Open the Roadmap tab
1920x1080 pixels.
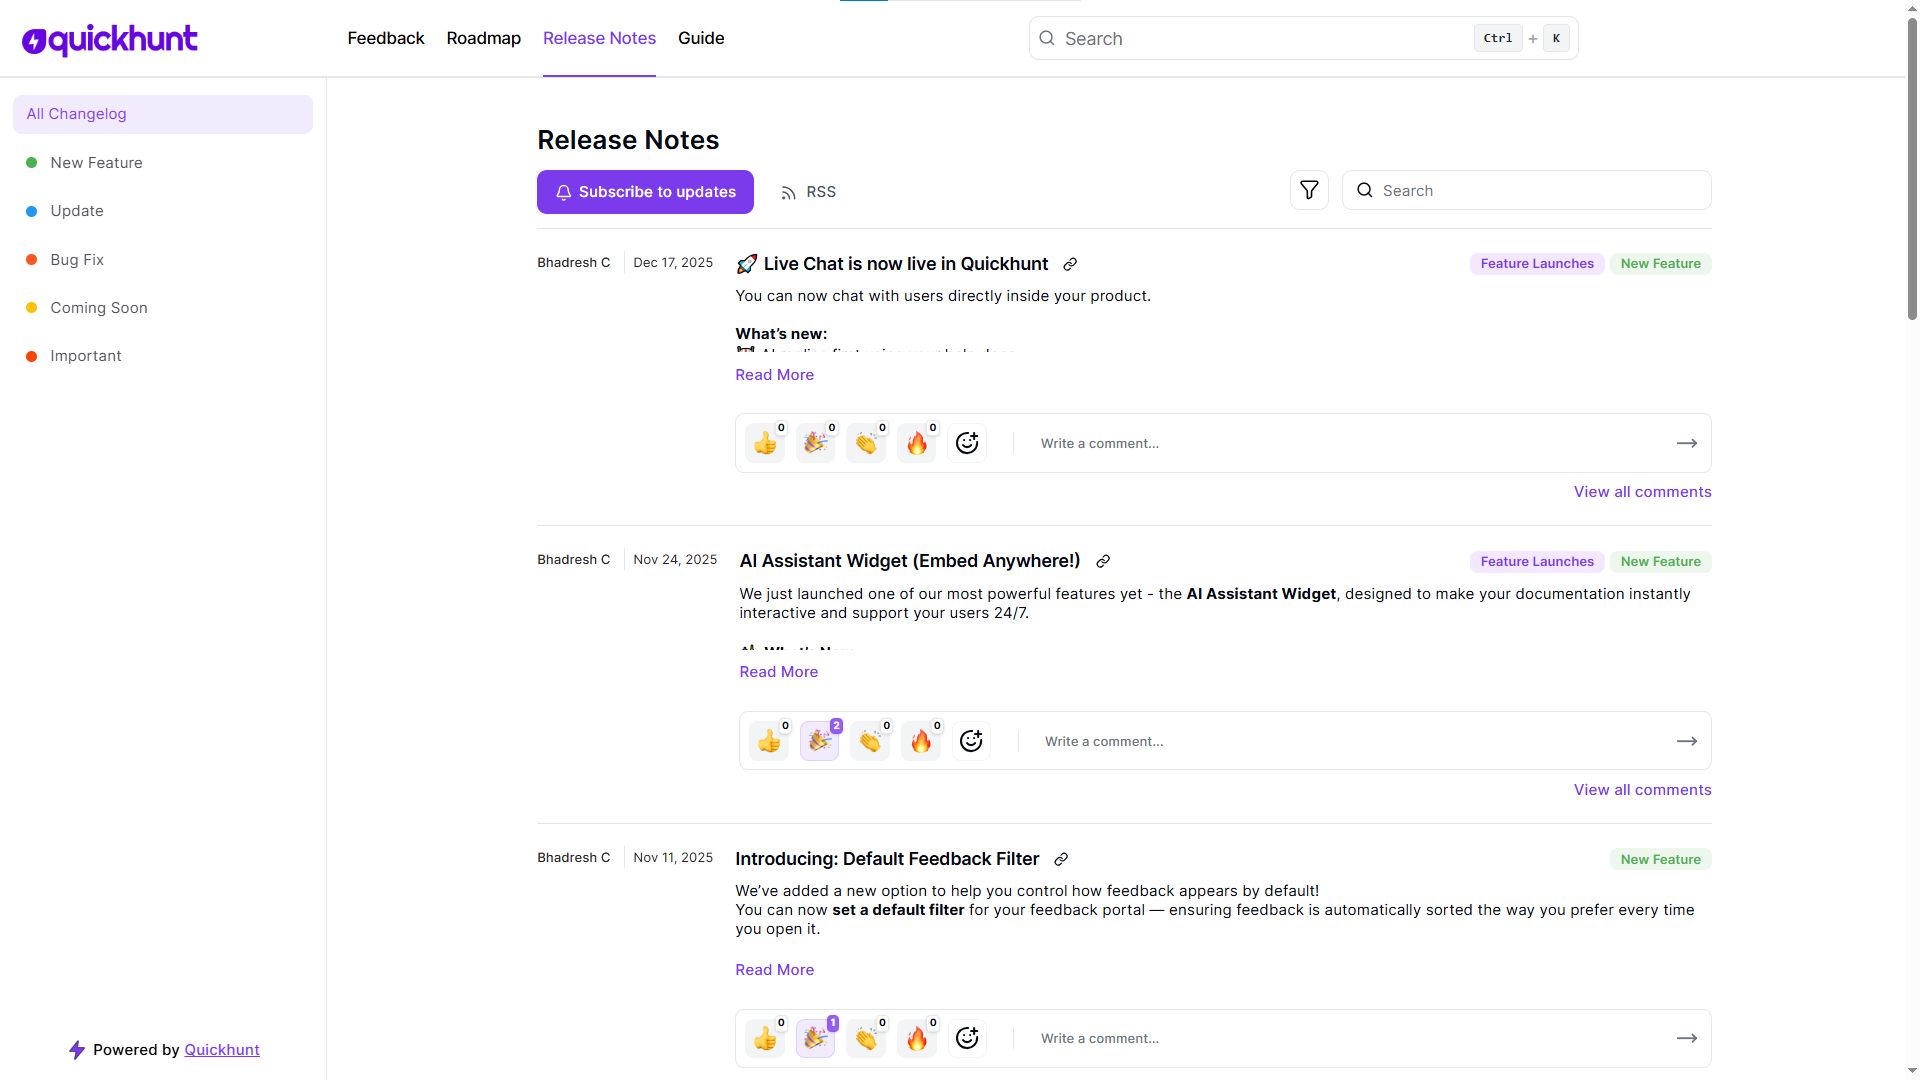point(484,38)
